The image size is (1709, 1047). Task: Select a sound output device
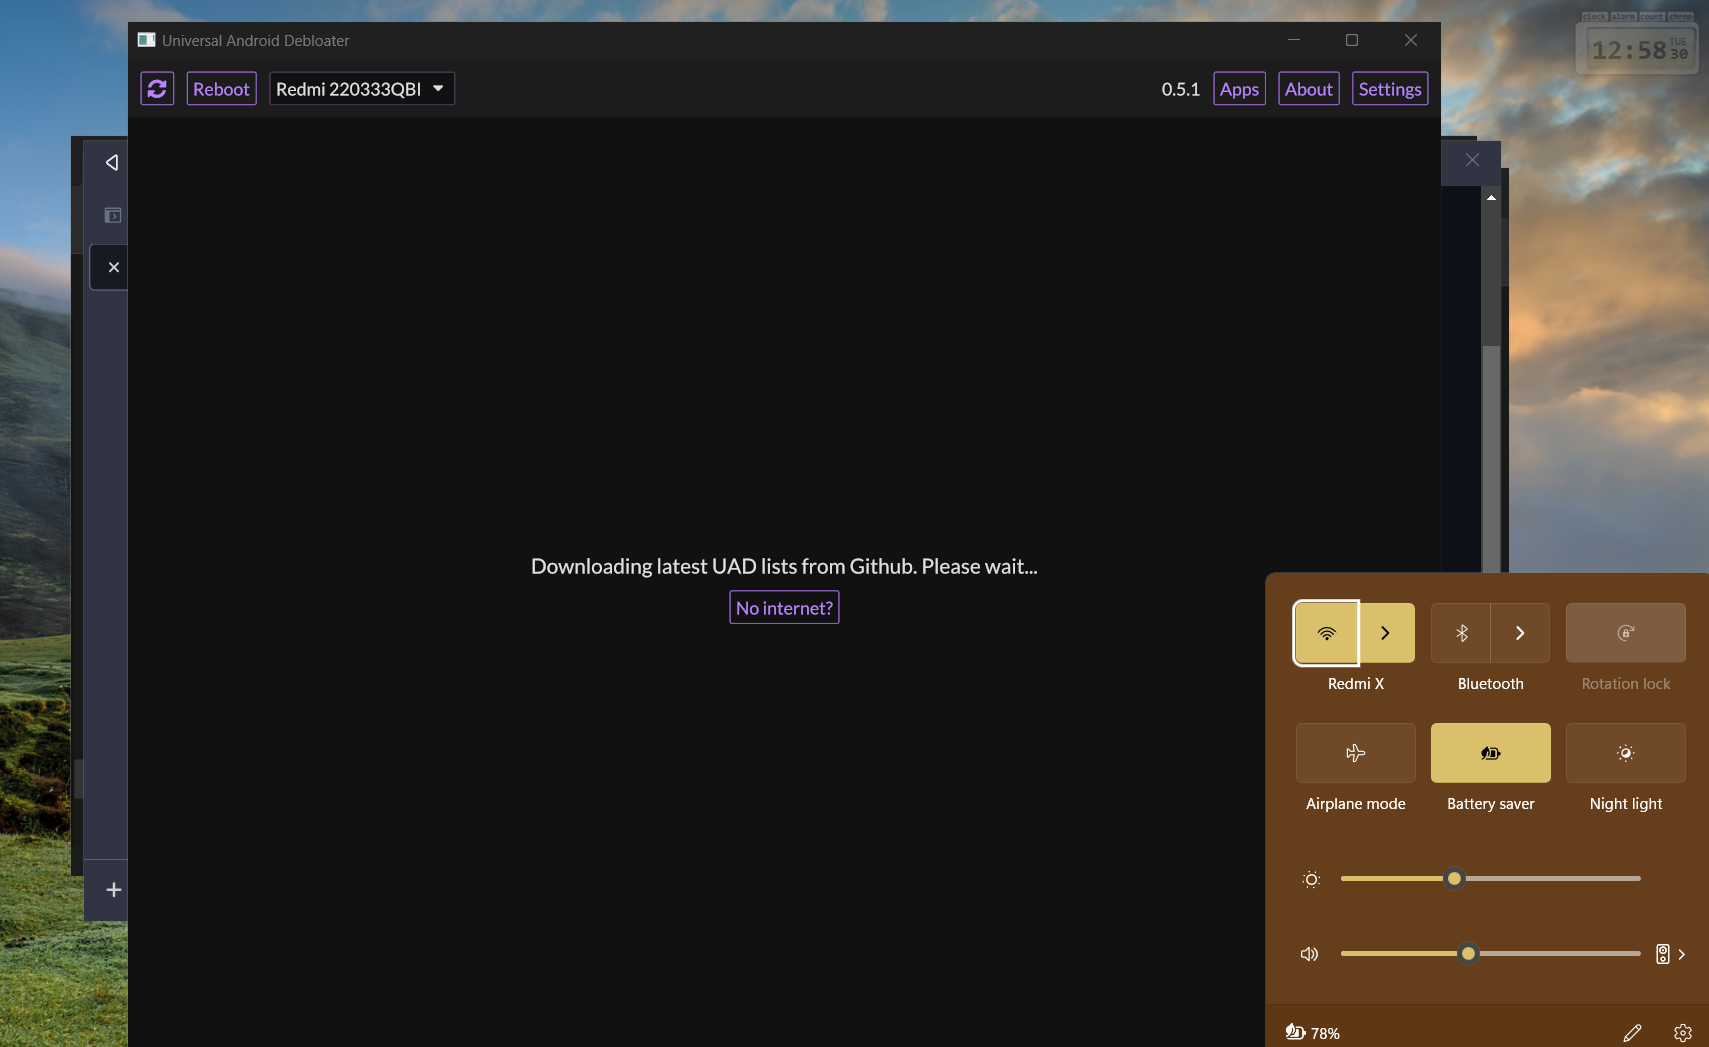pyautogui.click(x=1671, y=954)
